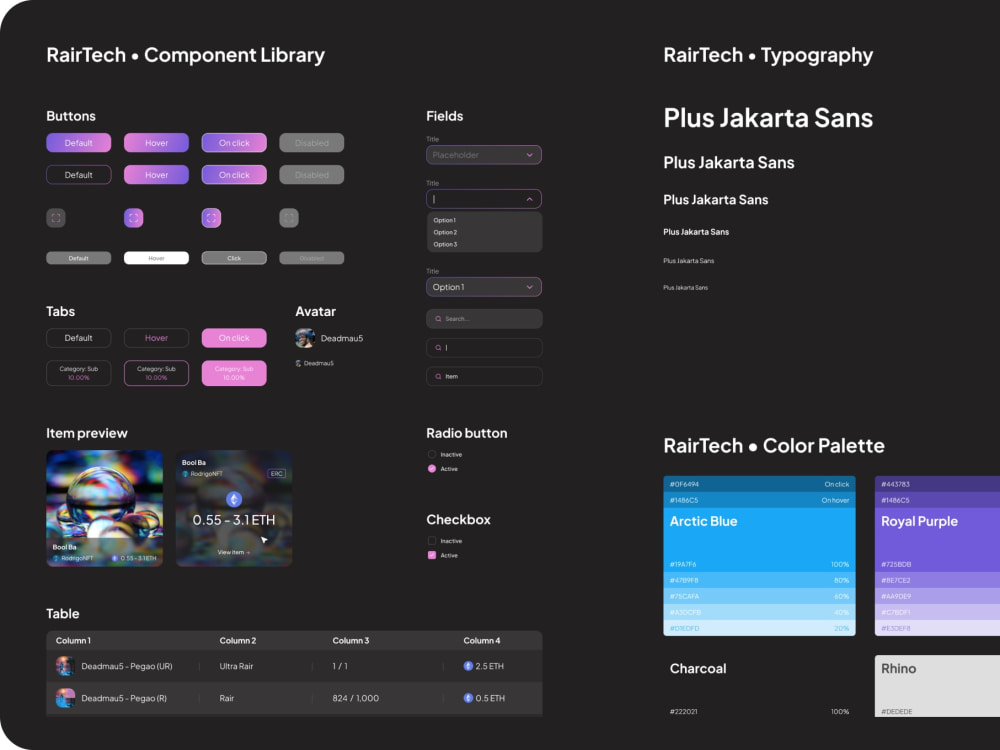Click the Column 3 table header

(351, 640)
